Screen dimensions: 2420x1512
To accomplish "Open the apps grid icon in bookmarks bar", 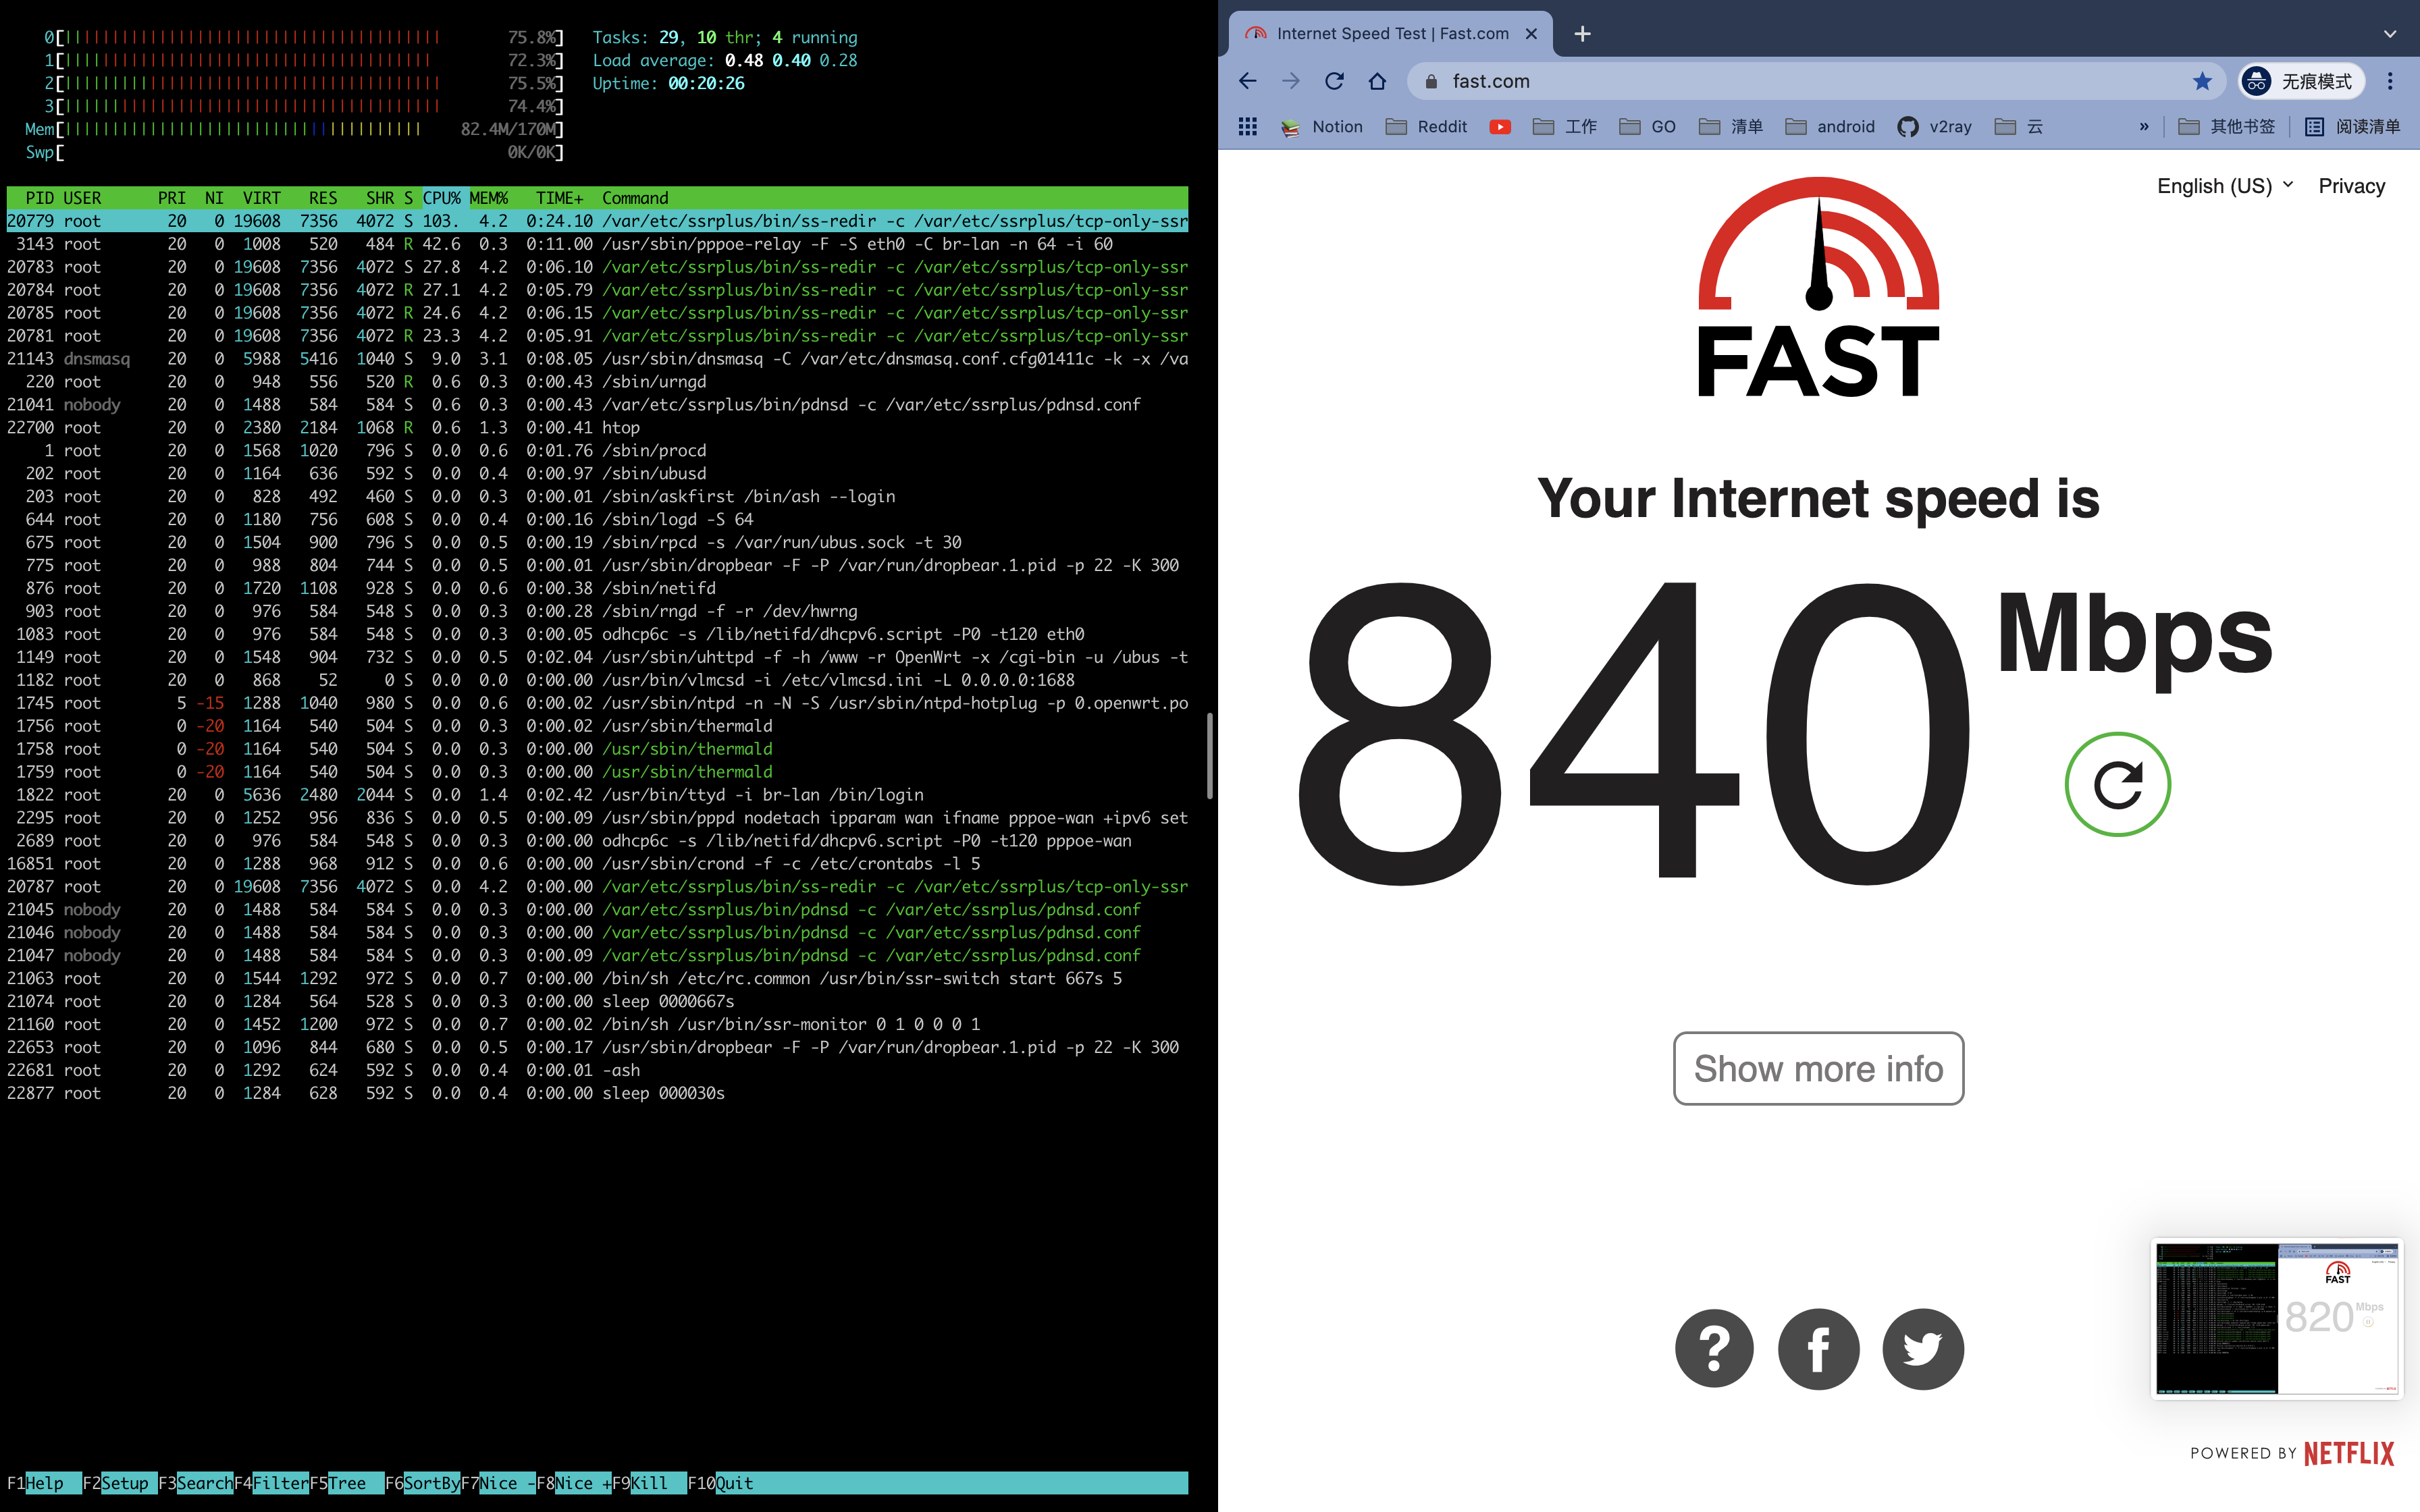I will (x=1247, y=127).
